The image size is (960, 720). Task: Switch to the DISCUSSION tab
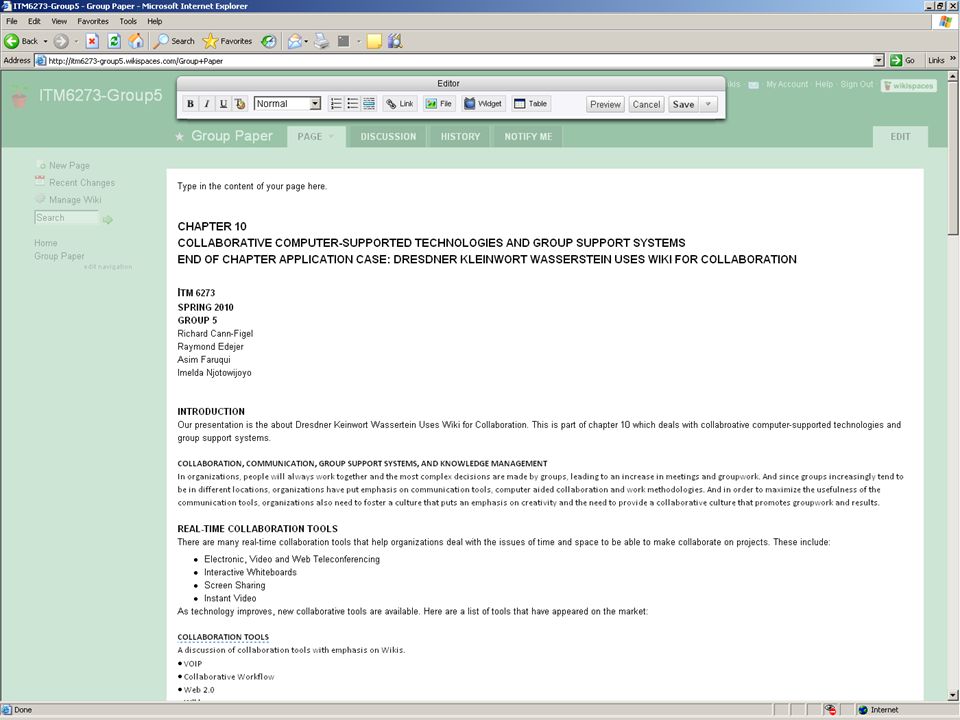click(x=388, y=137)
